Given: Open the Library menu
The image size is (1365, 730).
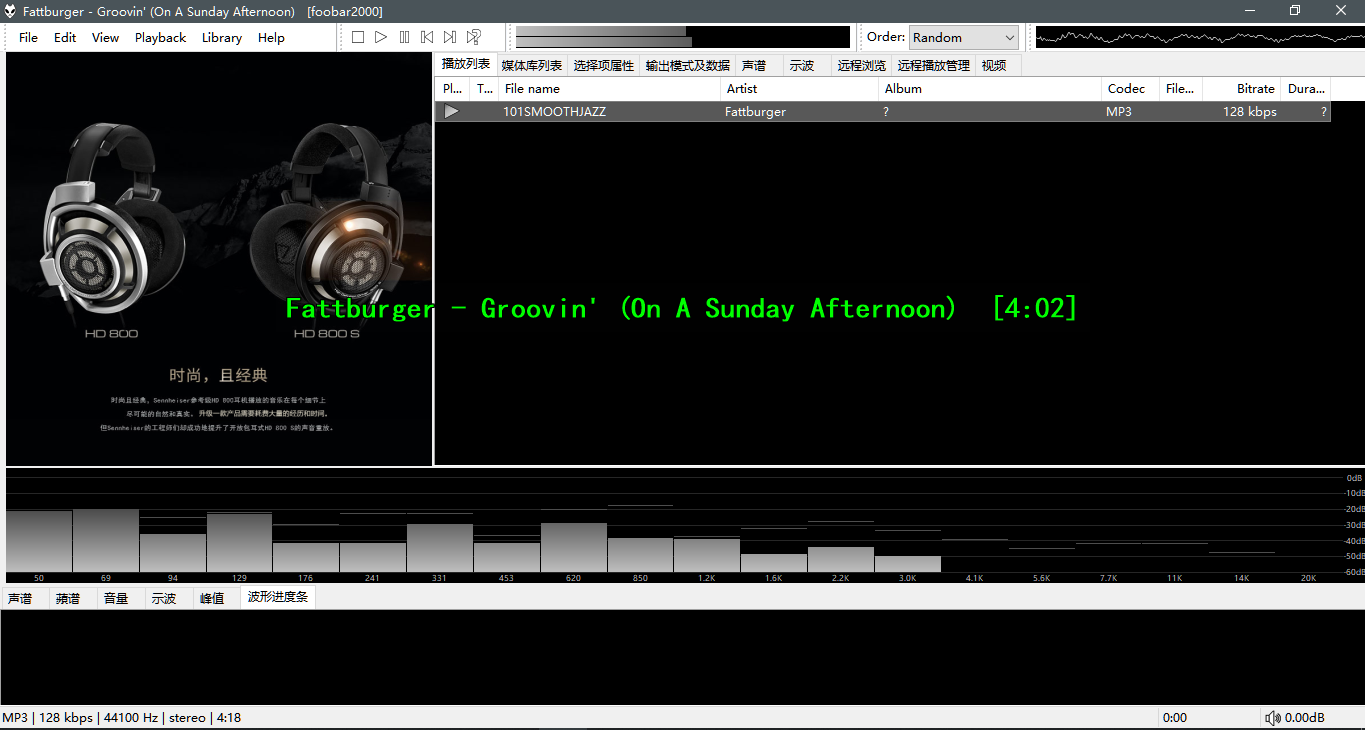Looking at the screenshot, I should pos(221,38).
